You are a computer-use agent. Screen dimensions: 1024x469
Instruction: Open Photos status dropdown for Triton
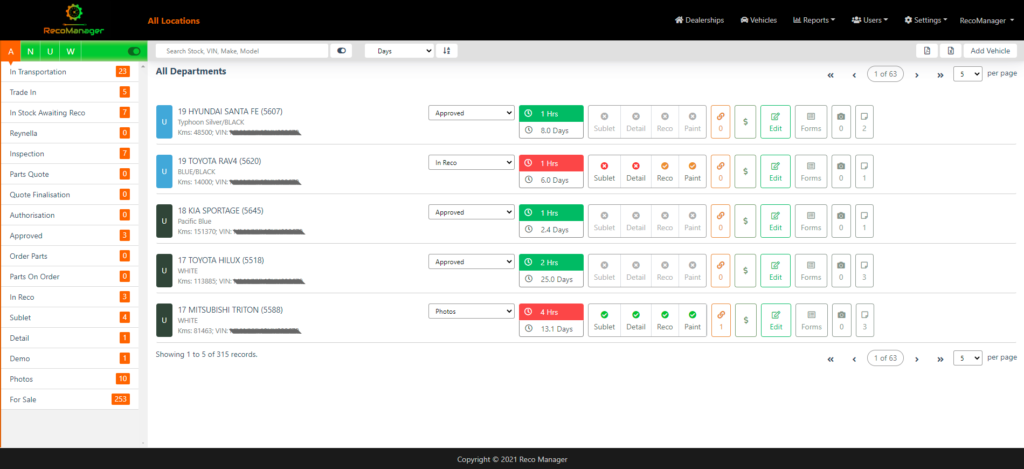[472, 311]
